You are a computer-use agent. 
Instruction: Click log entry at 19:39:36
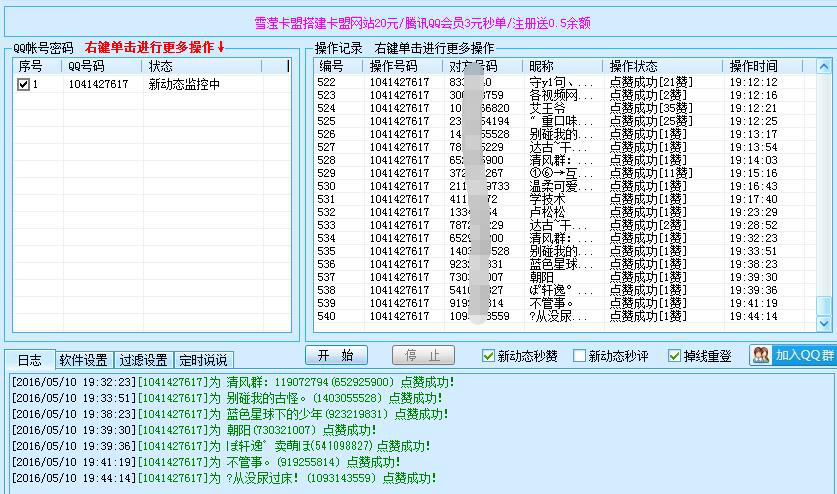(x=221, y=446)
